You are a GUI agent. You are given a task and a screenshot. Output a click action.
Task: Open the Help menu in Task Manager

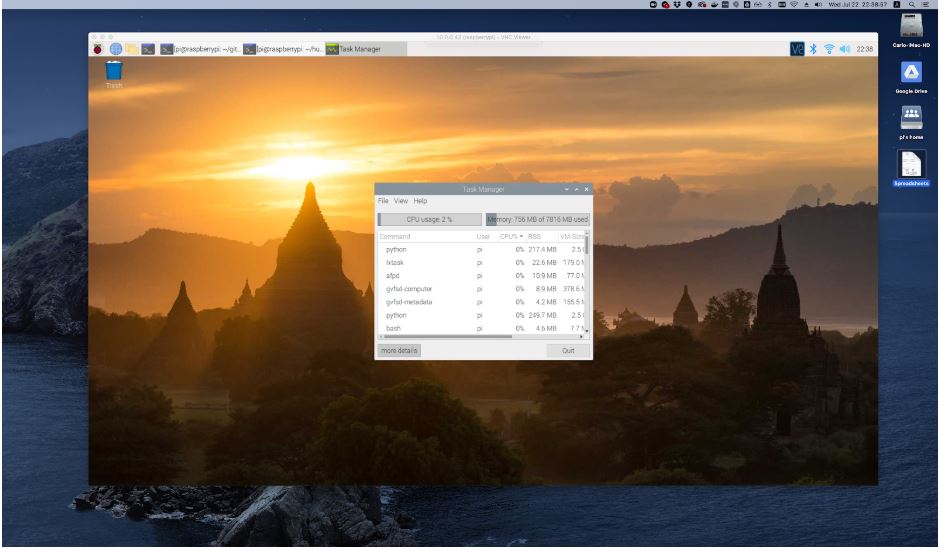coord(420,201)
